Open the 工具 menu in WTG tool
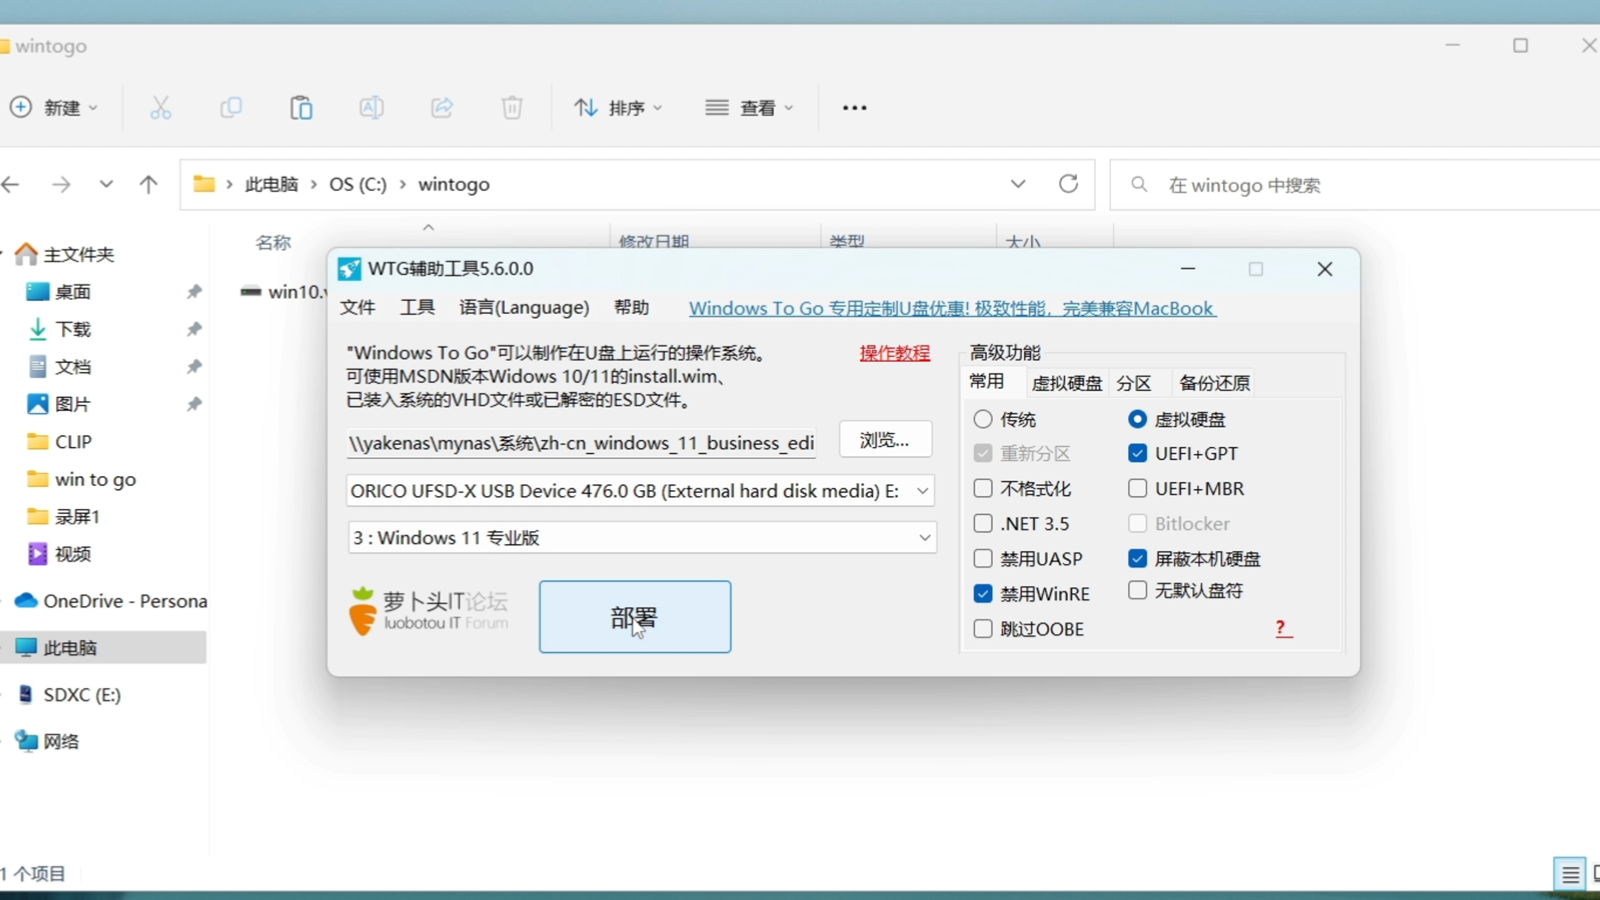1600x900 pixels. 417,308
